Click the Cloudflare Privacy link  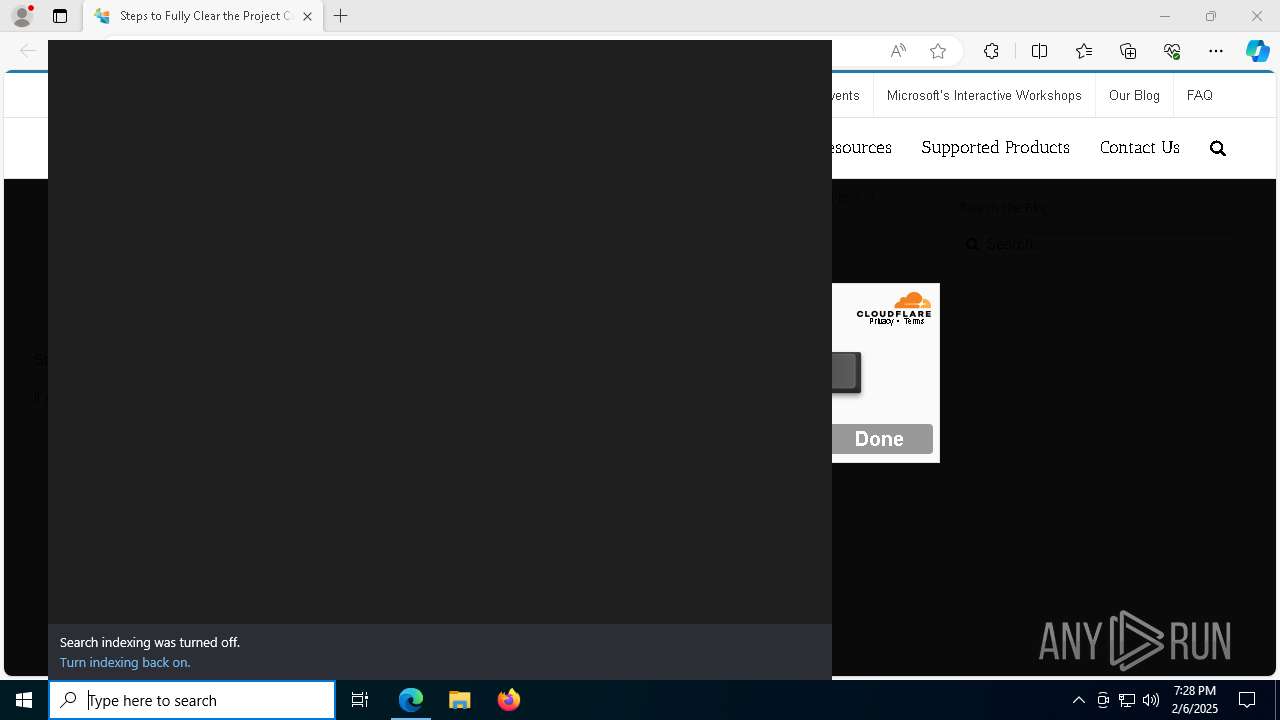(881, 321)
